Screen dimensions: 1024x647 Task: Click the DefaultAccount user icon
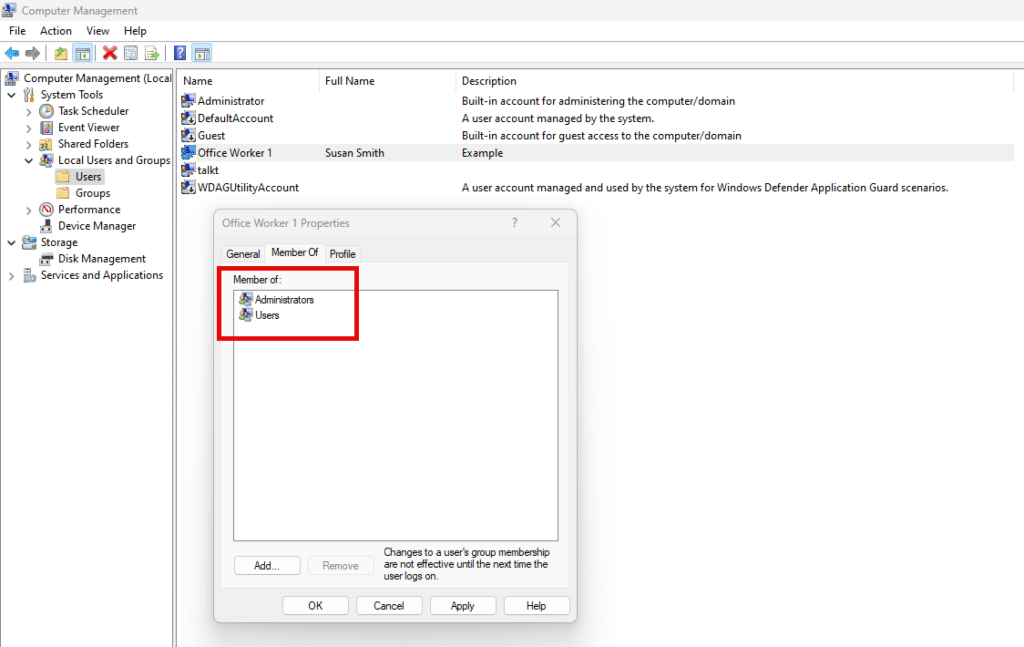(188, 118)
